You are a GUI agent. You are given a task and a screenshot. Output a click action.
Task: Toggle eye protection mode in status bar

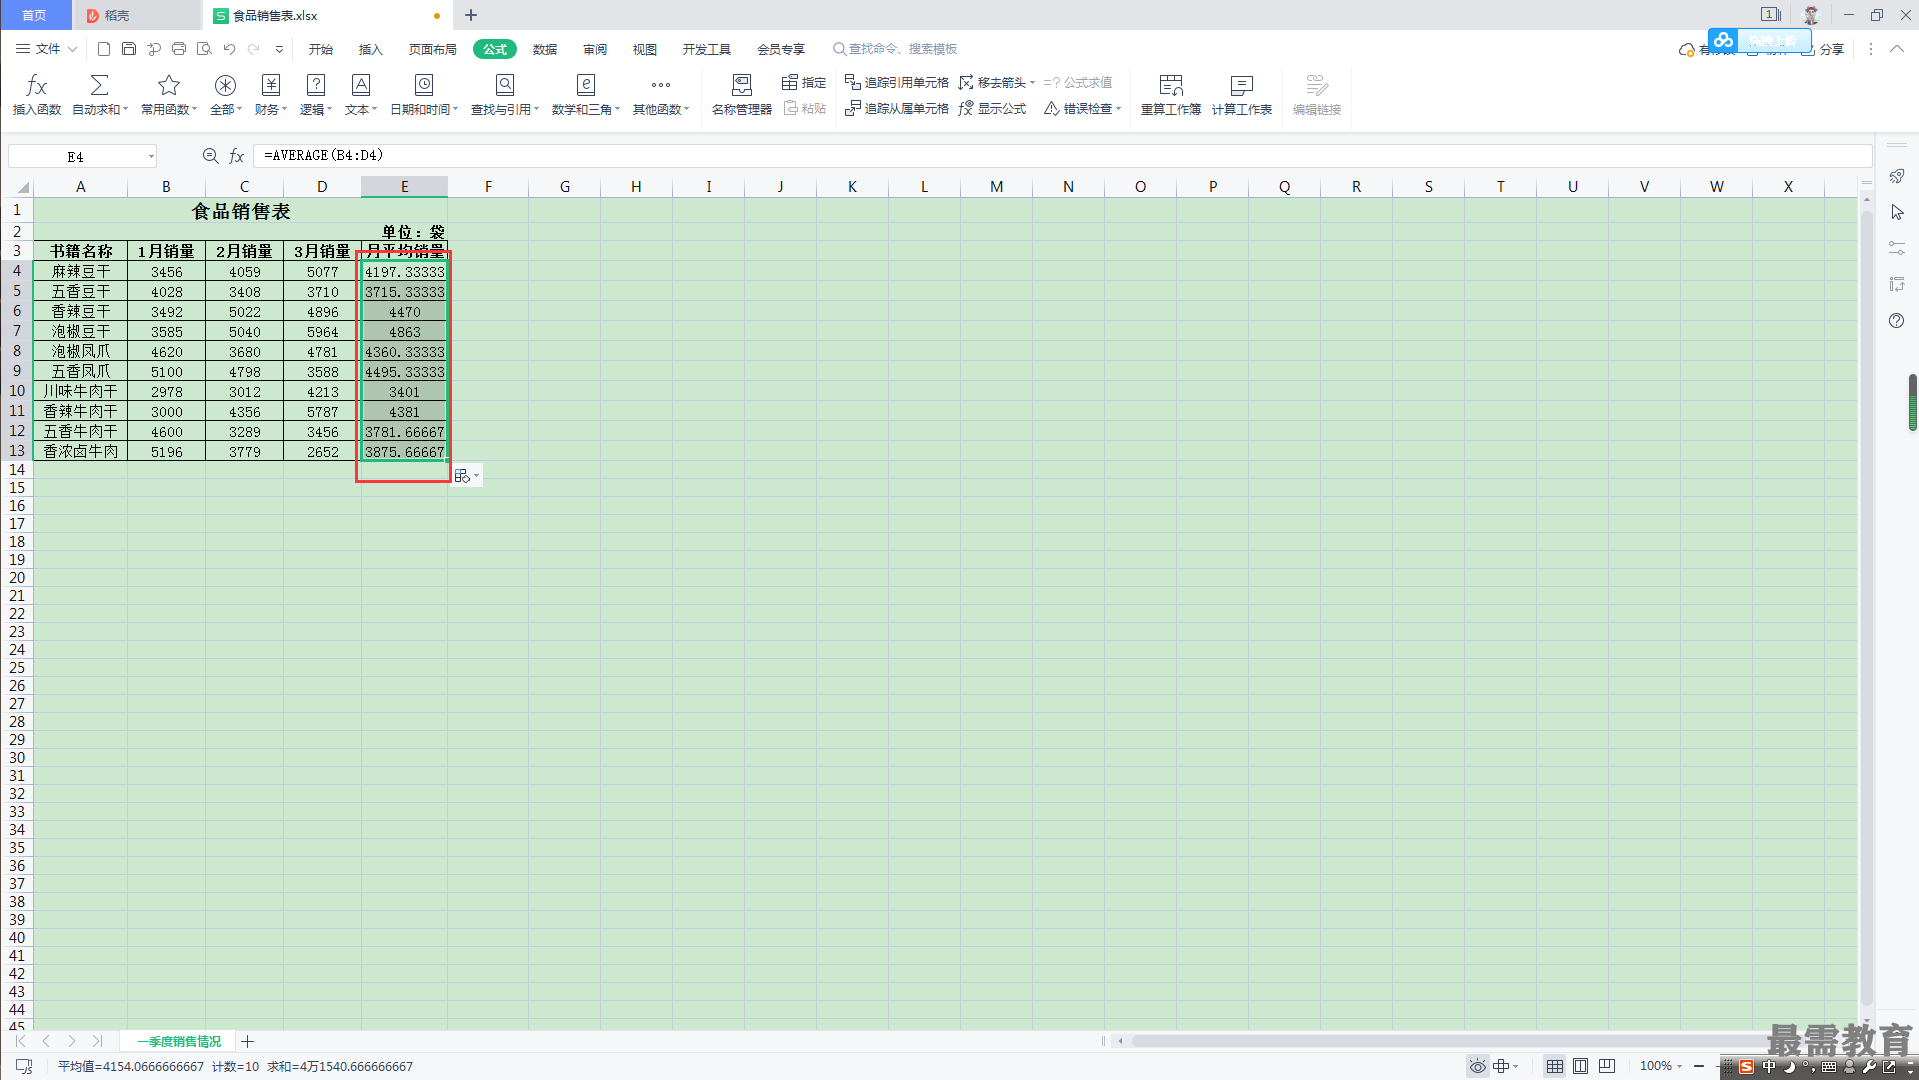1477,1066
